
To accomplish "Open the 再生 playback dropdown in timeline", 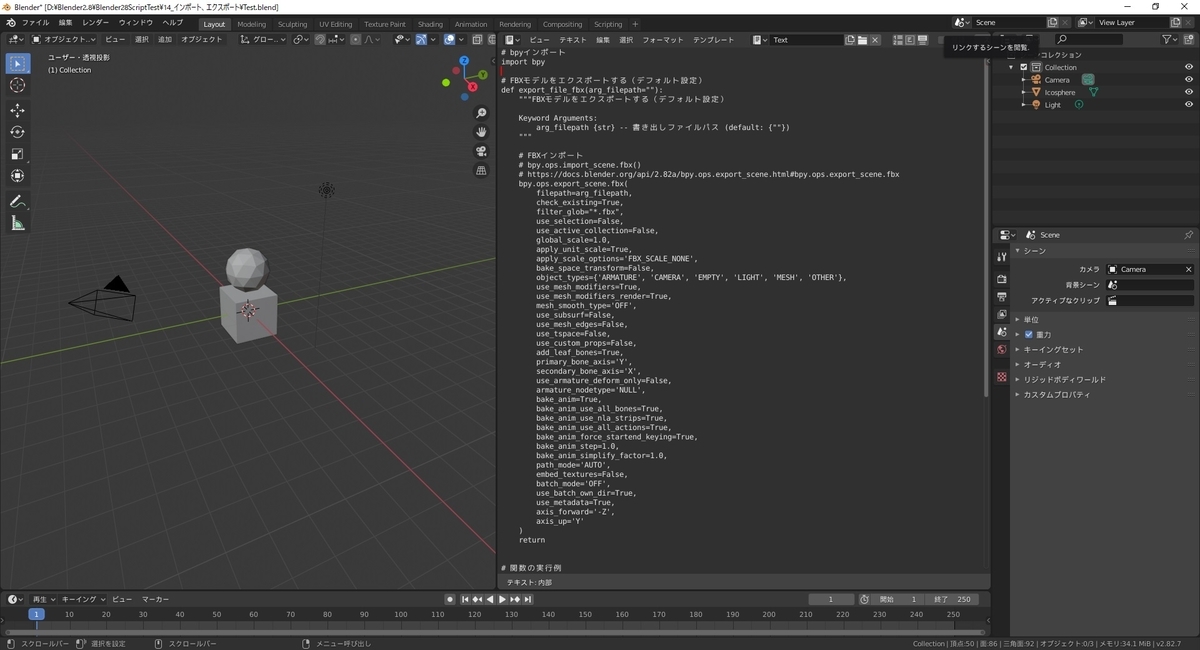I will 44,599.
